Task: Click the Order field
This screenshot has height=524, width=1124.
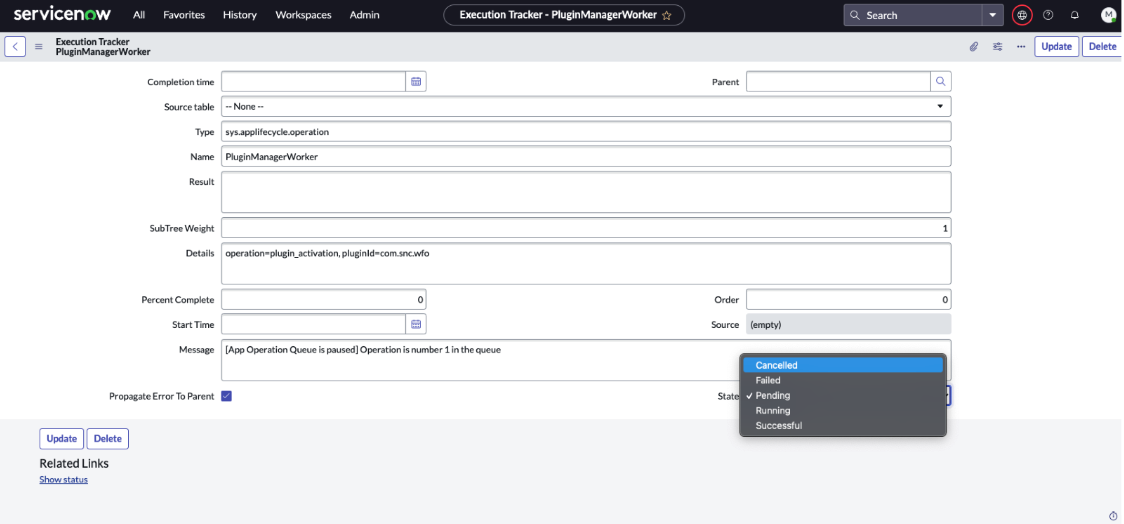Action: [849, 300]
